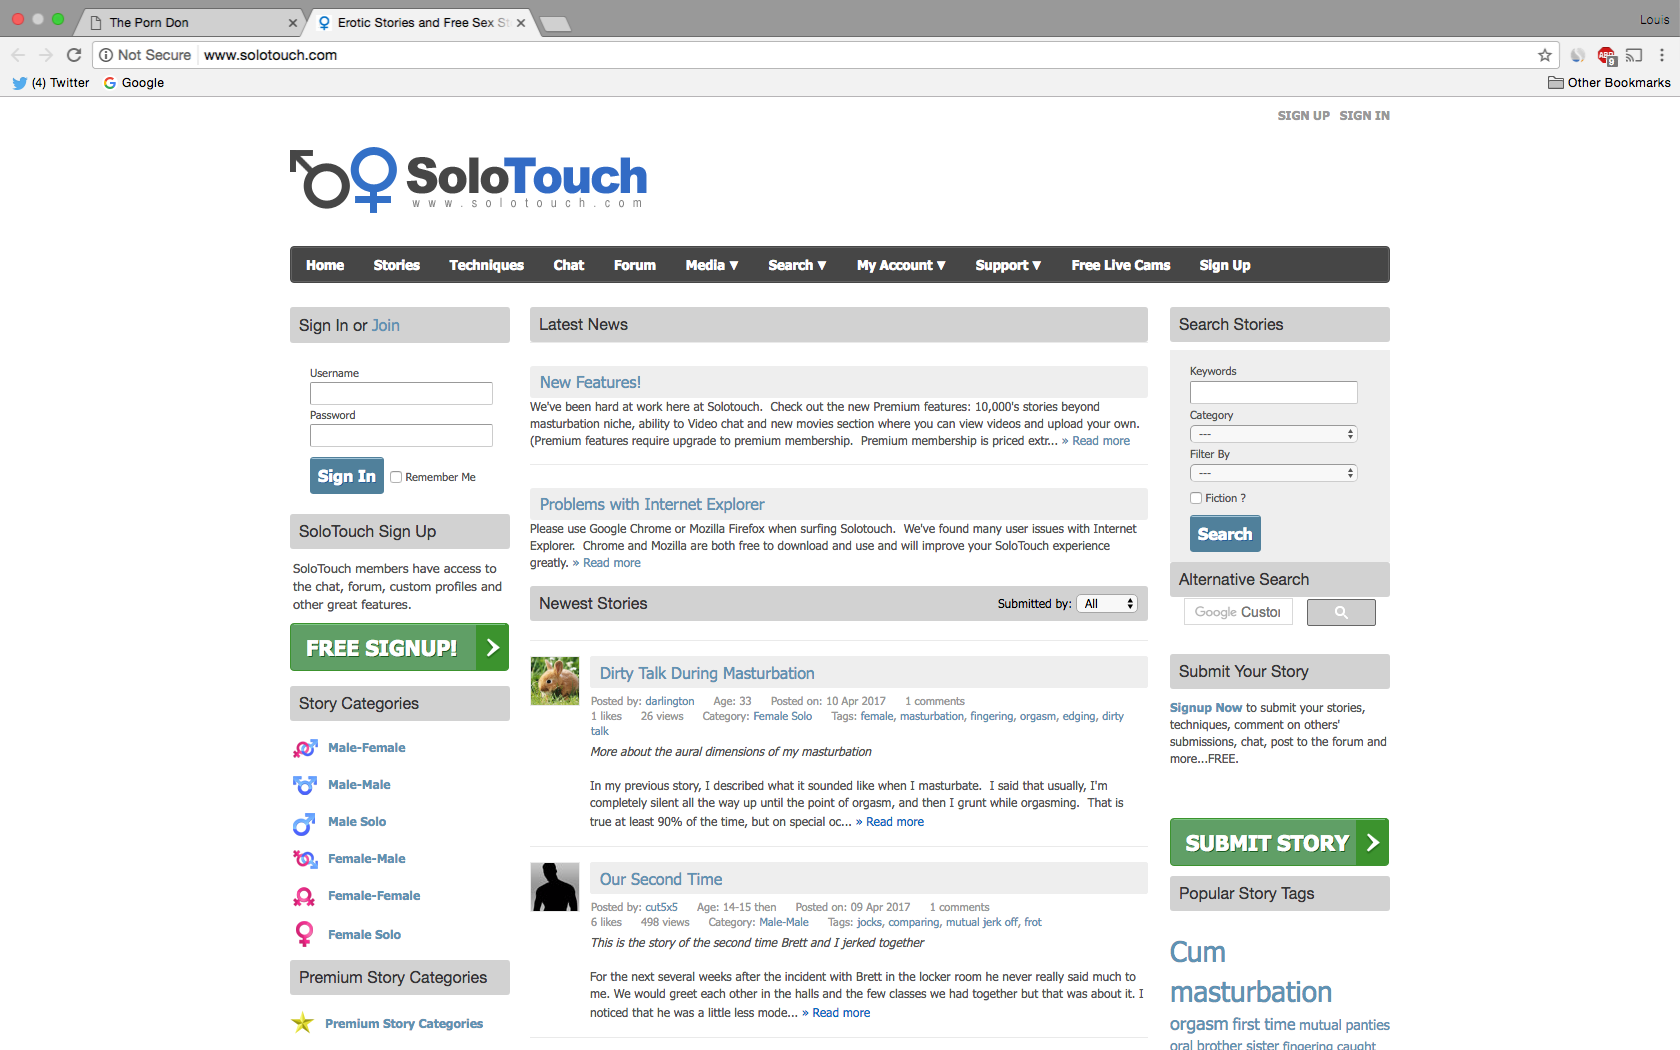Click the SIGN UP link at top
The width and height of the screenshot is (1680, 1050).
click(1303, 116)
